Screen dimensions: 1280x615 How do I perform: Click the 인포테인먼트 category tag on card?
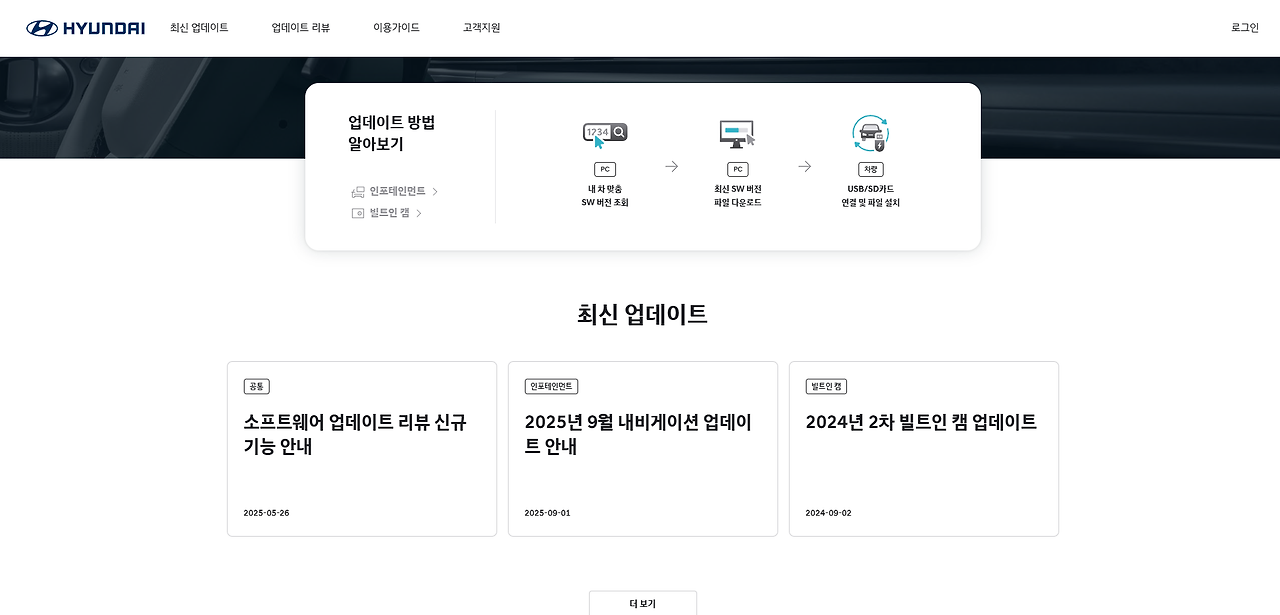tap(551, 387)
